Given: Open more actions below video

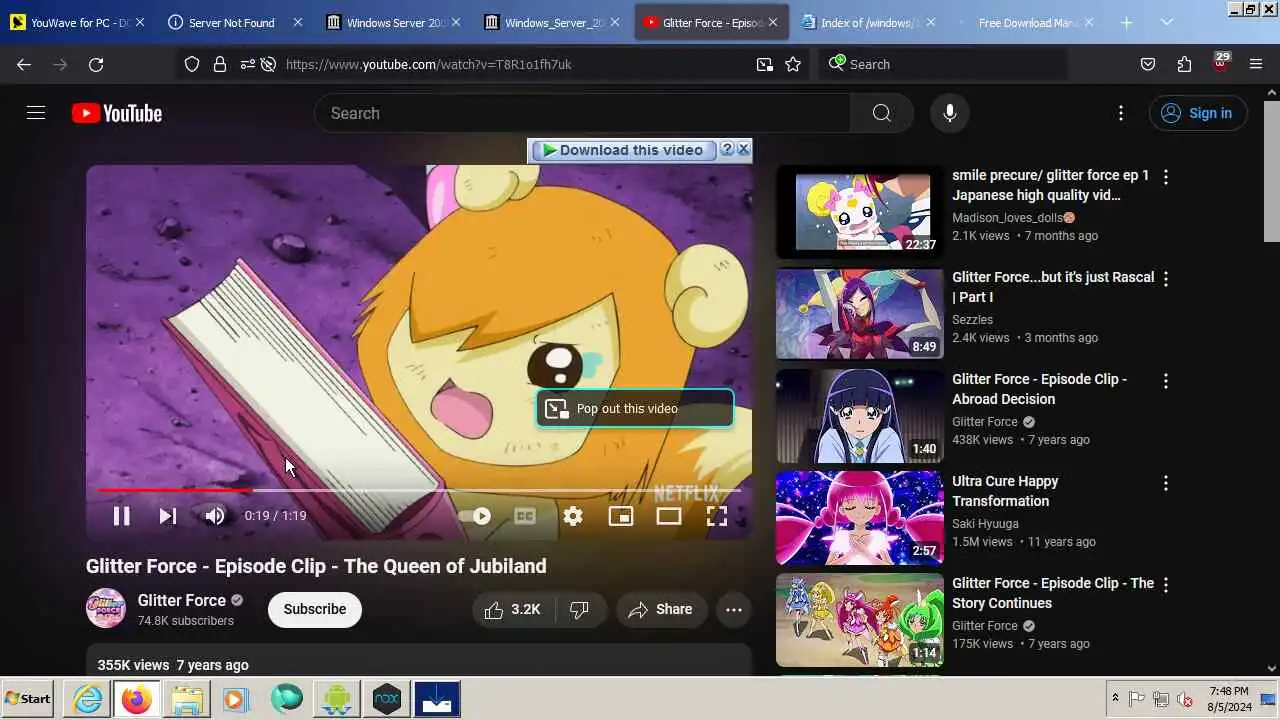Looking at the screenshot, I should click(734, 609).
